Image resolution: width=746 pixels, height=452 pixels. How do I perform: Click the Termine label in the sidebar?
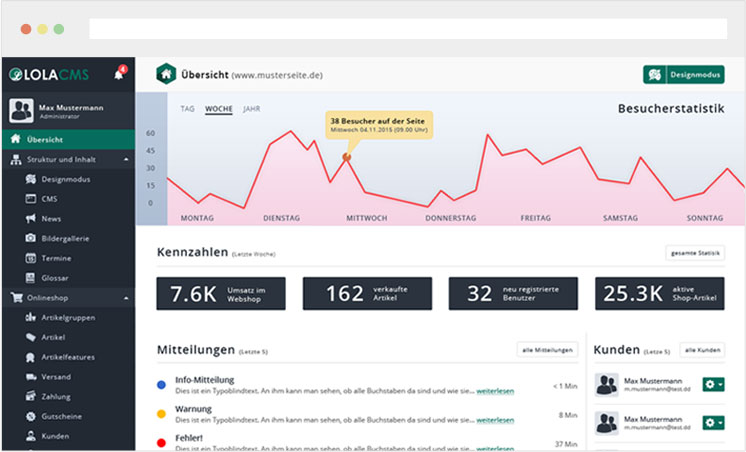[56, 258]
